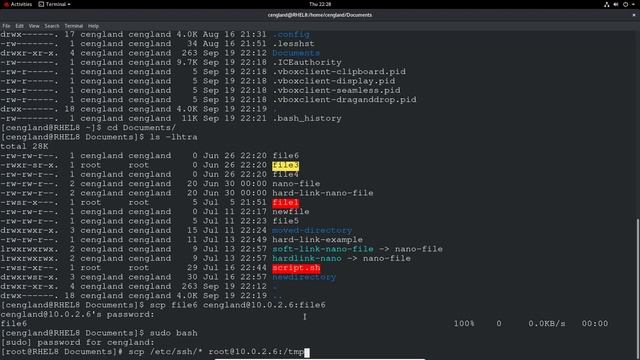Click the "cengland@10.0.2.6's password:" line
Screen dimensions: 640x360
[x=78, y=314]
